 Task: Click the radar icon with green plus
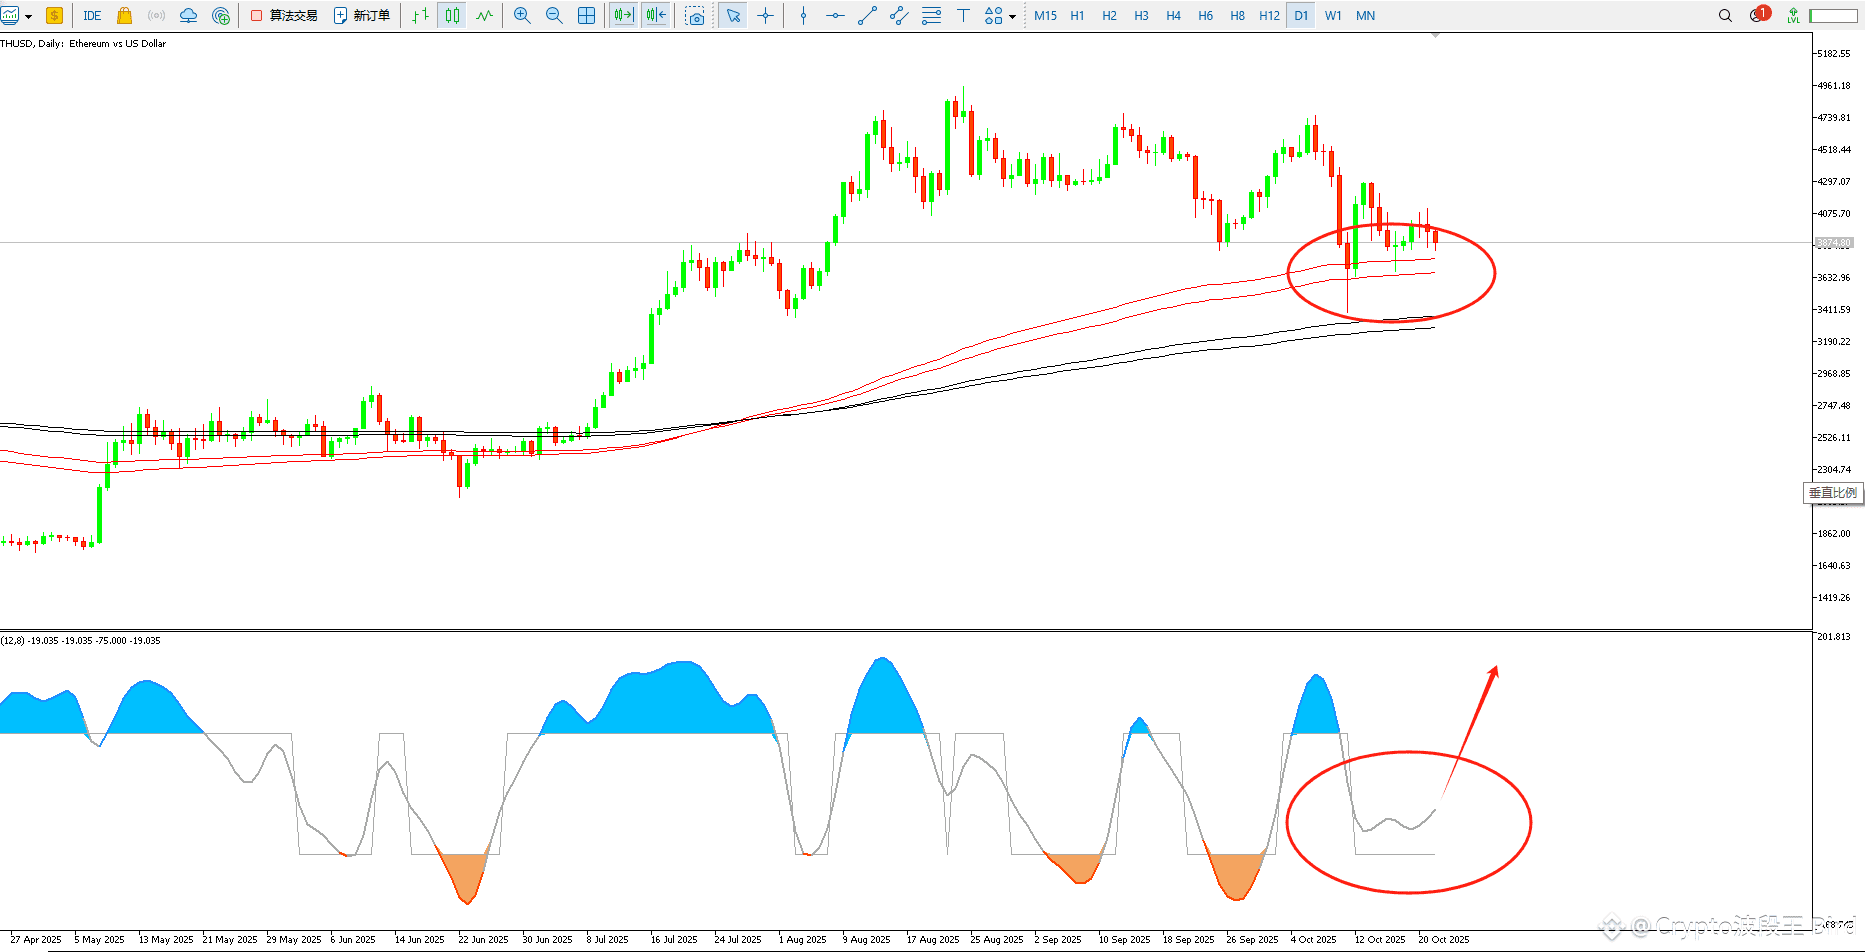tap(221, 15)
